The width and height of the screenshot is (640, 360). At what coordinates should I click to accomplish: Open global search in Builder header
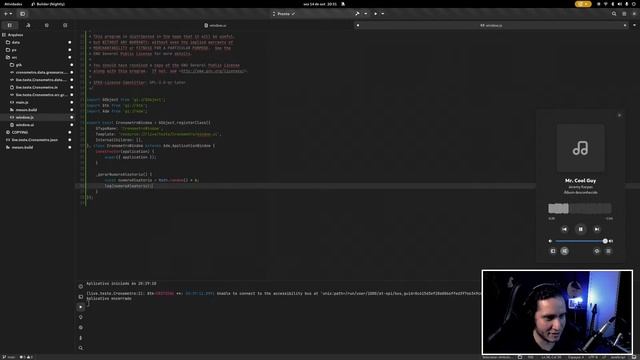(614, 14)
